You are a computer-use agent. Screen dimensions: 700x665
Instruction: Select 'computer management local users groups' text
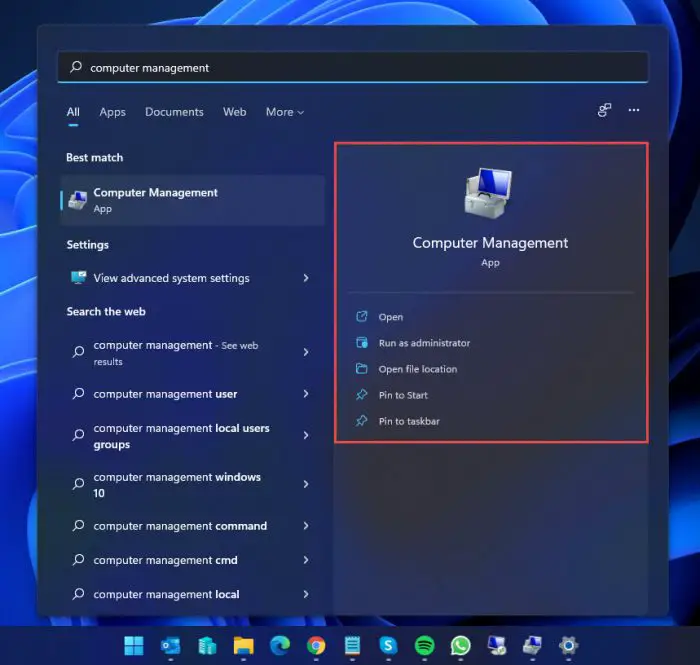(181, 436)
